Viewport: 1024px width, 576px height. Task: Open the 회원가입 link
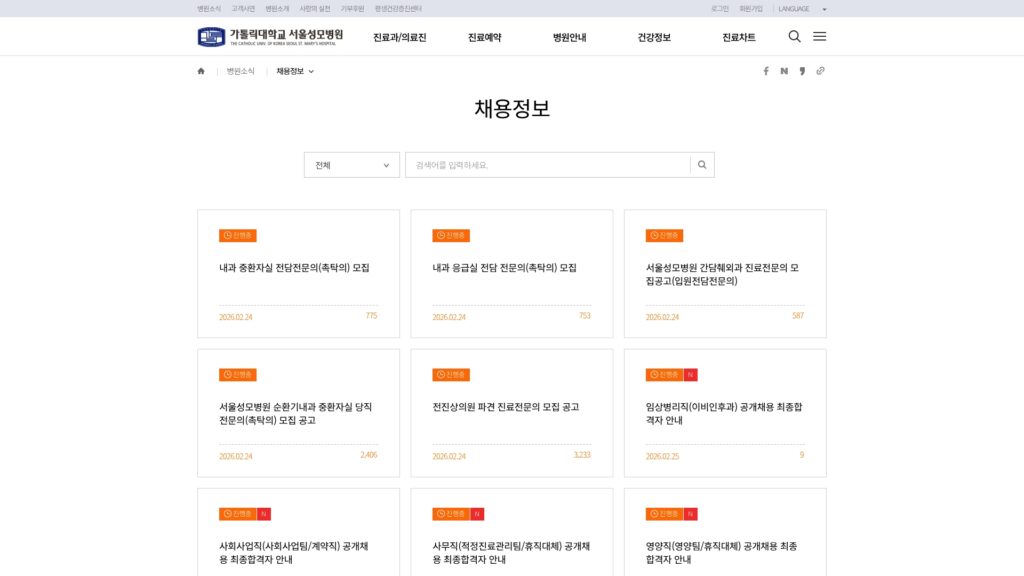pyautogui.click(x=751, y=8)
